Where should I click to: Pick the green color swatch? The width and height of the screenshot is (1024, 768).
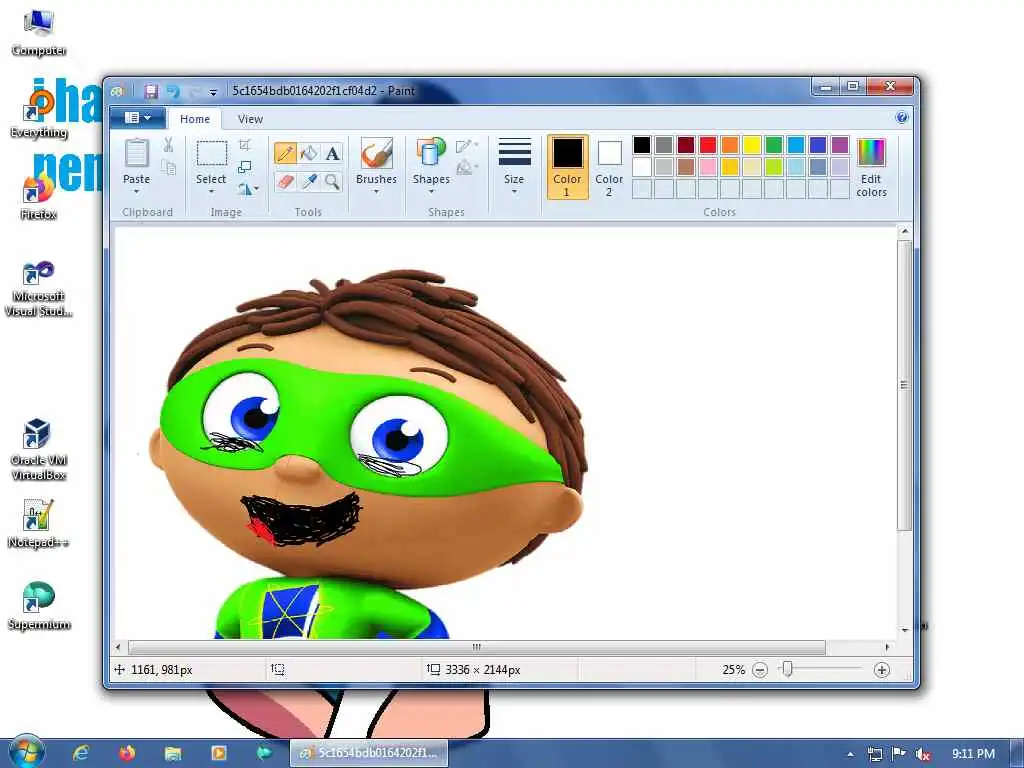click(x=774, y=145)
